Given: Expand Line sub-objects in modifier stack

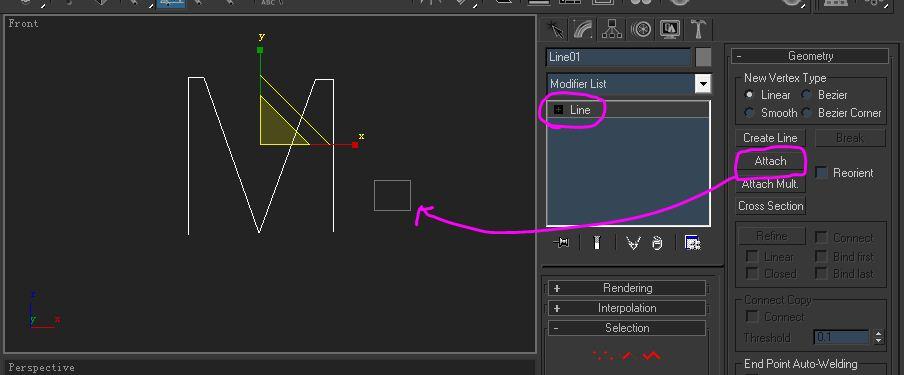Looking at the screenshot, I should point(558,110).
